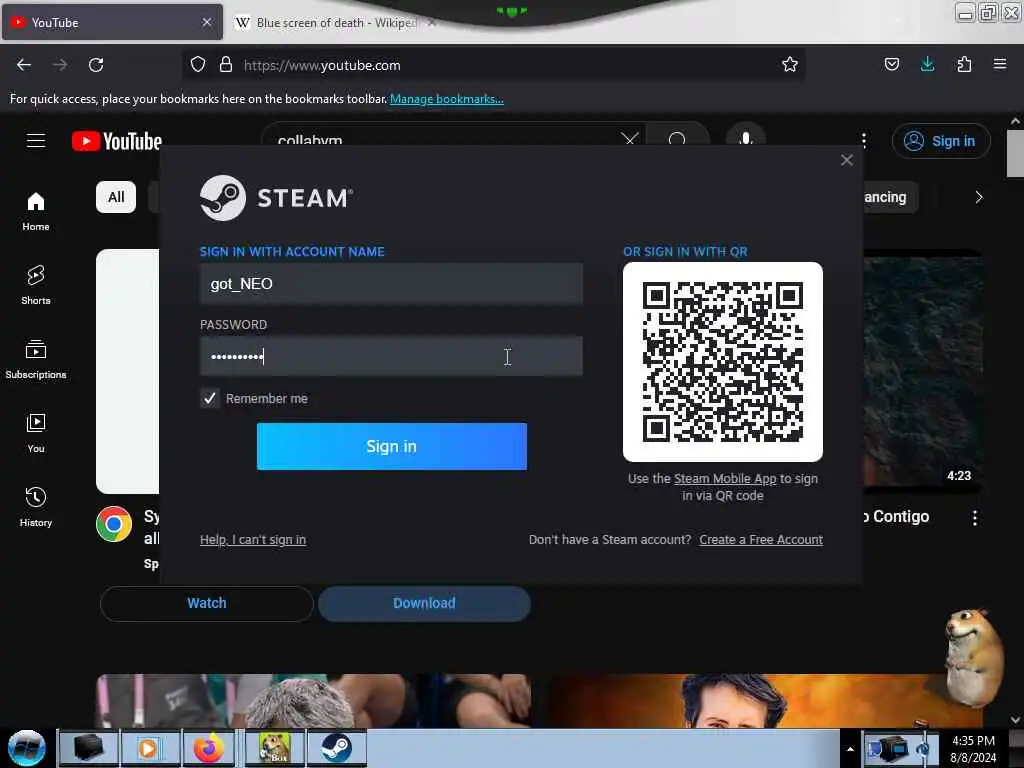
Task: Open the 4:23 video thumbnail
Action: tap(923, 369)
